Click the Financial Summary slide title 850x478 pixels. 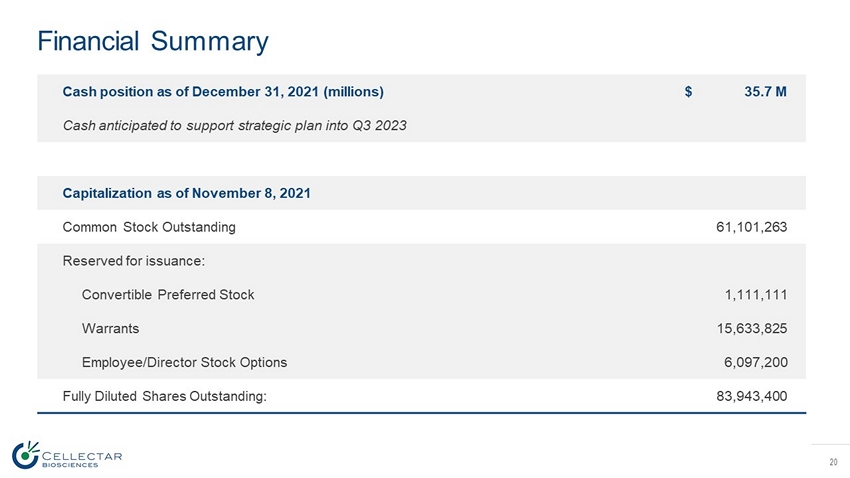[152, 41]
